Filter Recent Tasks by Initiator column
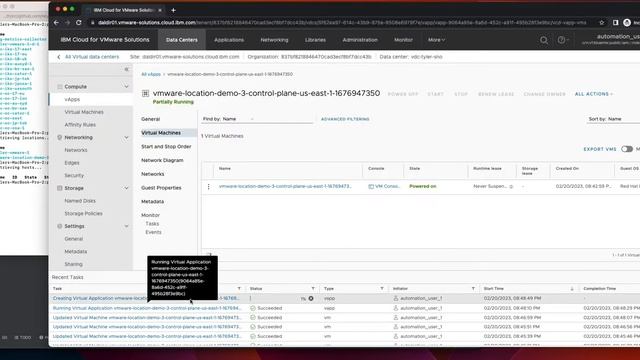Screen dimensions: 640x360 473,289
